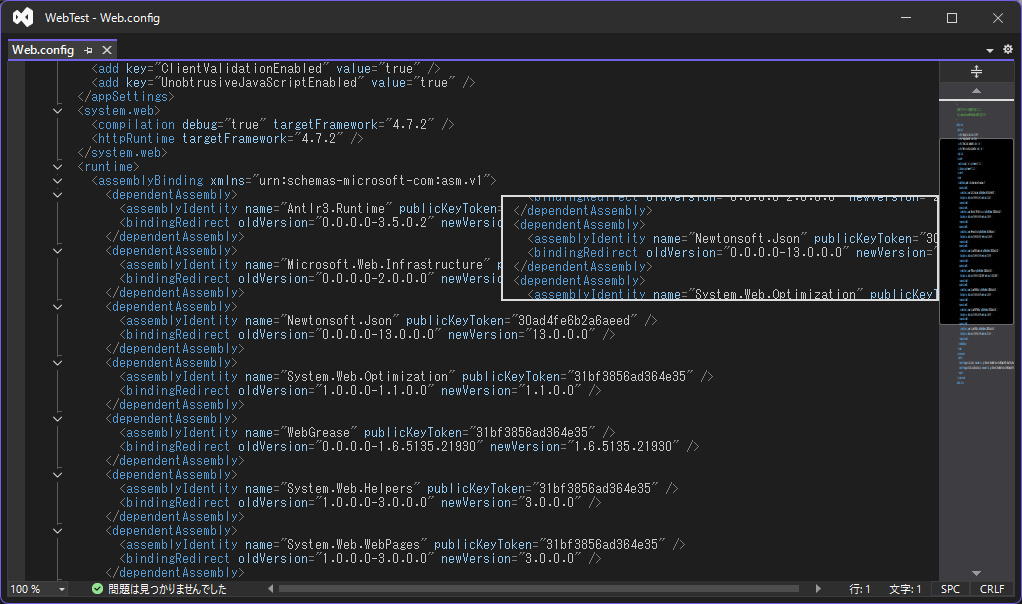Open the 100 % zoom dropdown
1022x604 pixels.
point(62,590)
